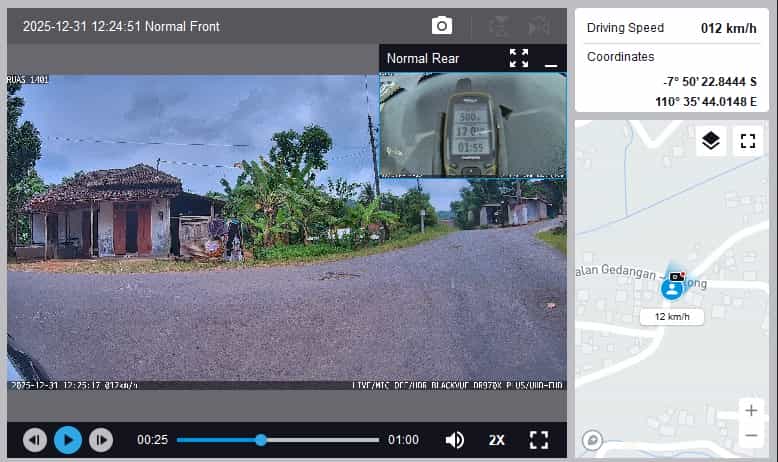Viewport: 778px width, 462px height.
Task: Open the map layers selector
Action: tap(710, 141)
